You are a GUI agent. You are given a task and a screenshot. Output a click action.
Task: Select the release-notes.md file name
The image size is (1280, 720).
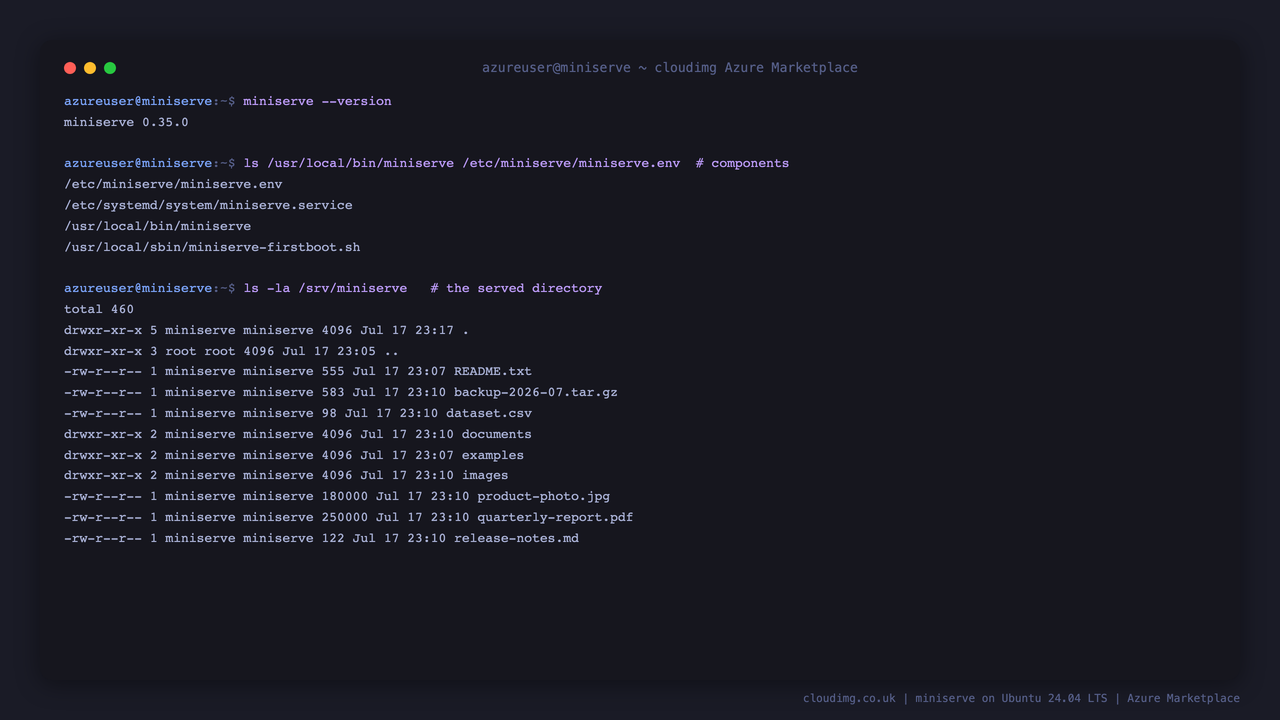click(x=516, y=538)
